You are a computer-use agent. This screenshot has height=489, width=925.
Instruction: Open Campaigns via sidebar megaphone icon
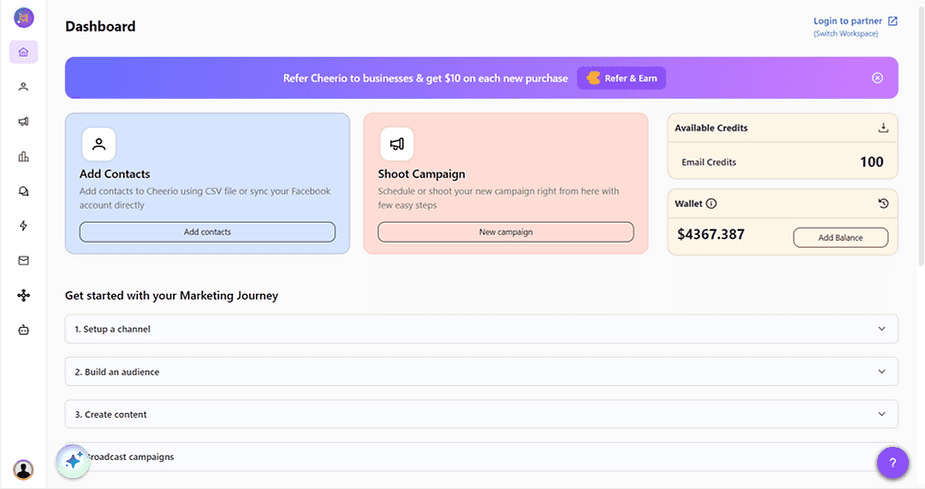click(x=24, y=122)
